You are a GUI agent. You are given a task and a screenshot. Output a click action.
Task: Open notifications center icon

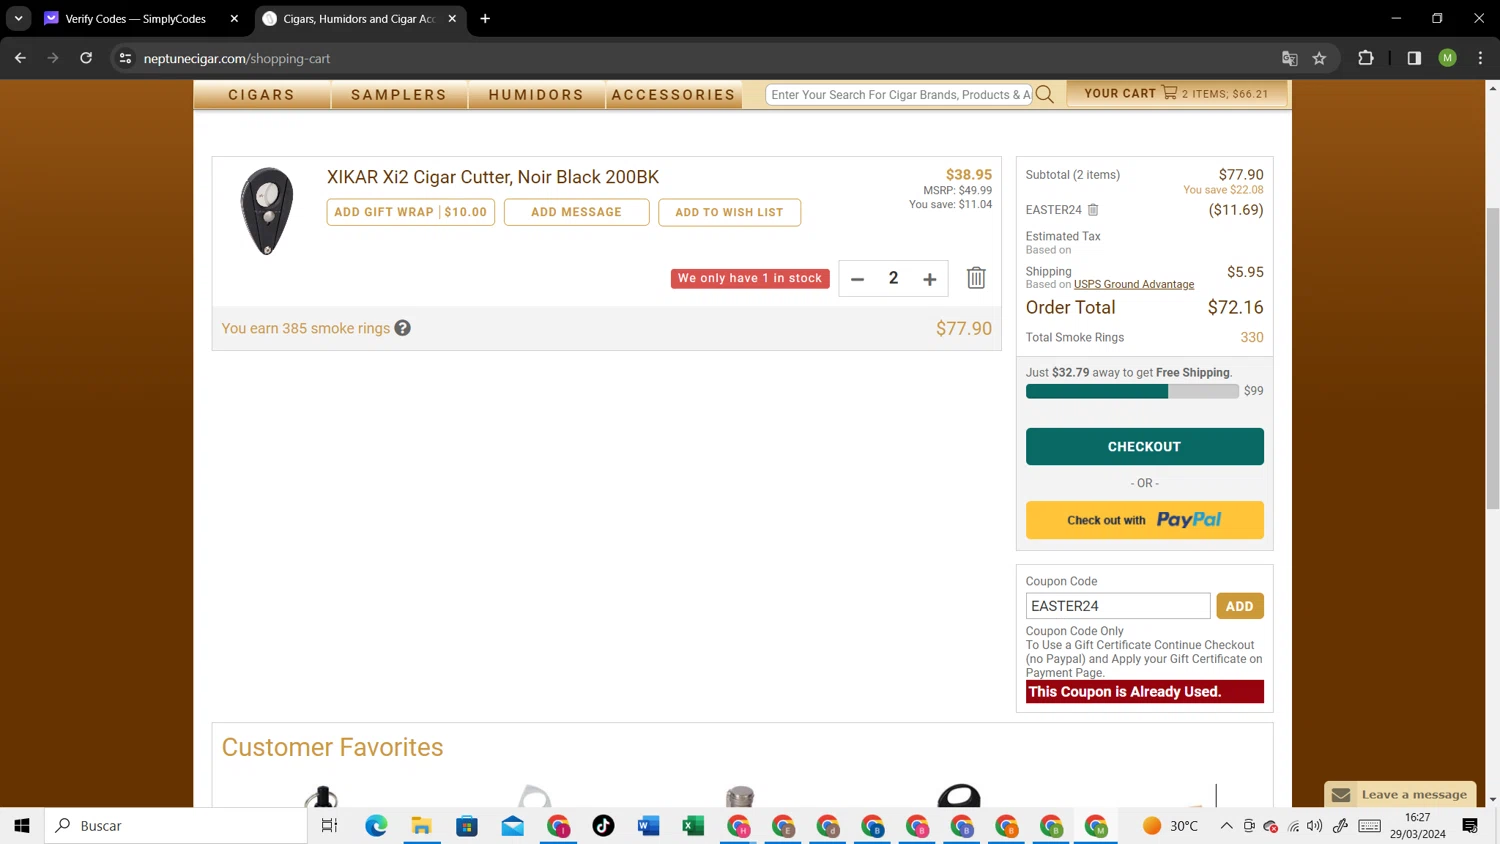pos(1470,826)
